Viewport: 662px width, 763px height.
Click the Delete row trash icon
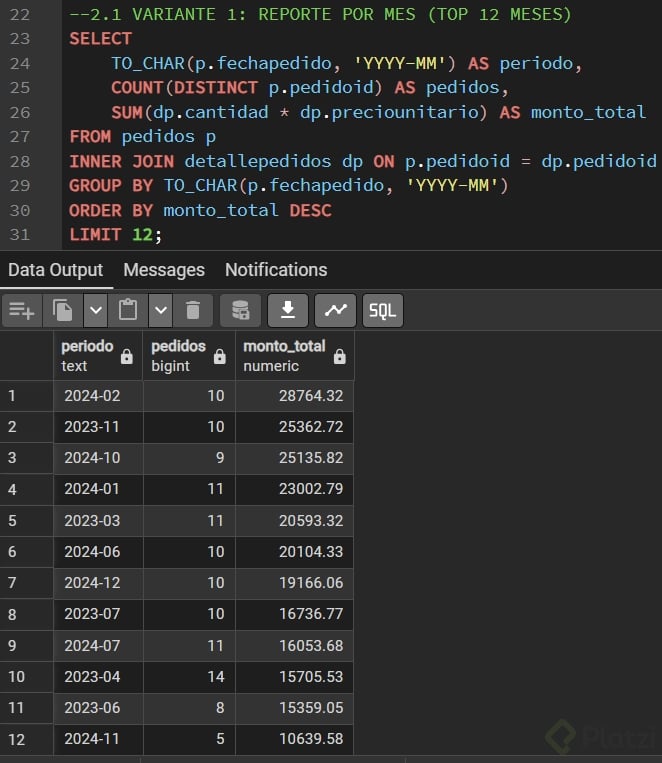point(193,311)
